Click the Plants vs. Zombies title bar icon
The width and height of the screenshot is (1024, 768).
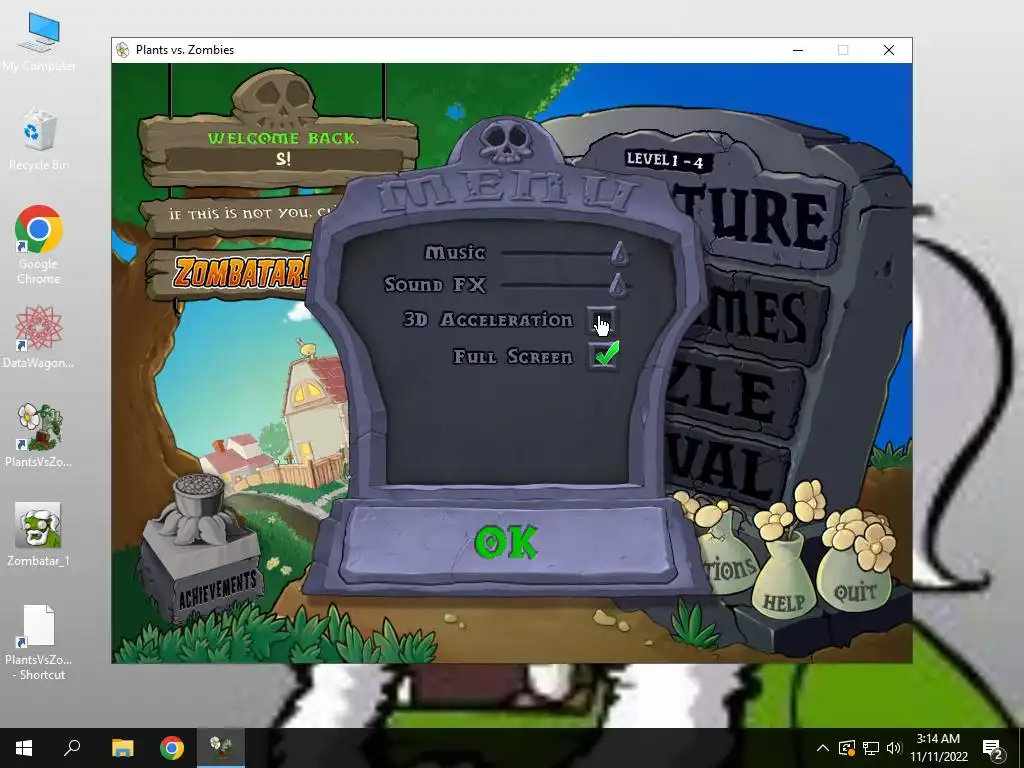[123, 50]
